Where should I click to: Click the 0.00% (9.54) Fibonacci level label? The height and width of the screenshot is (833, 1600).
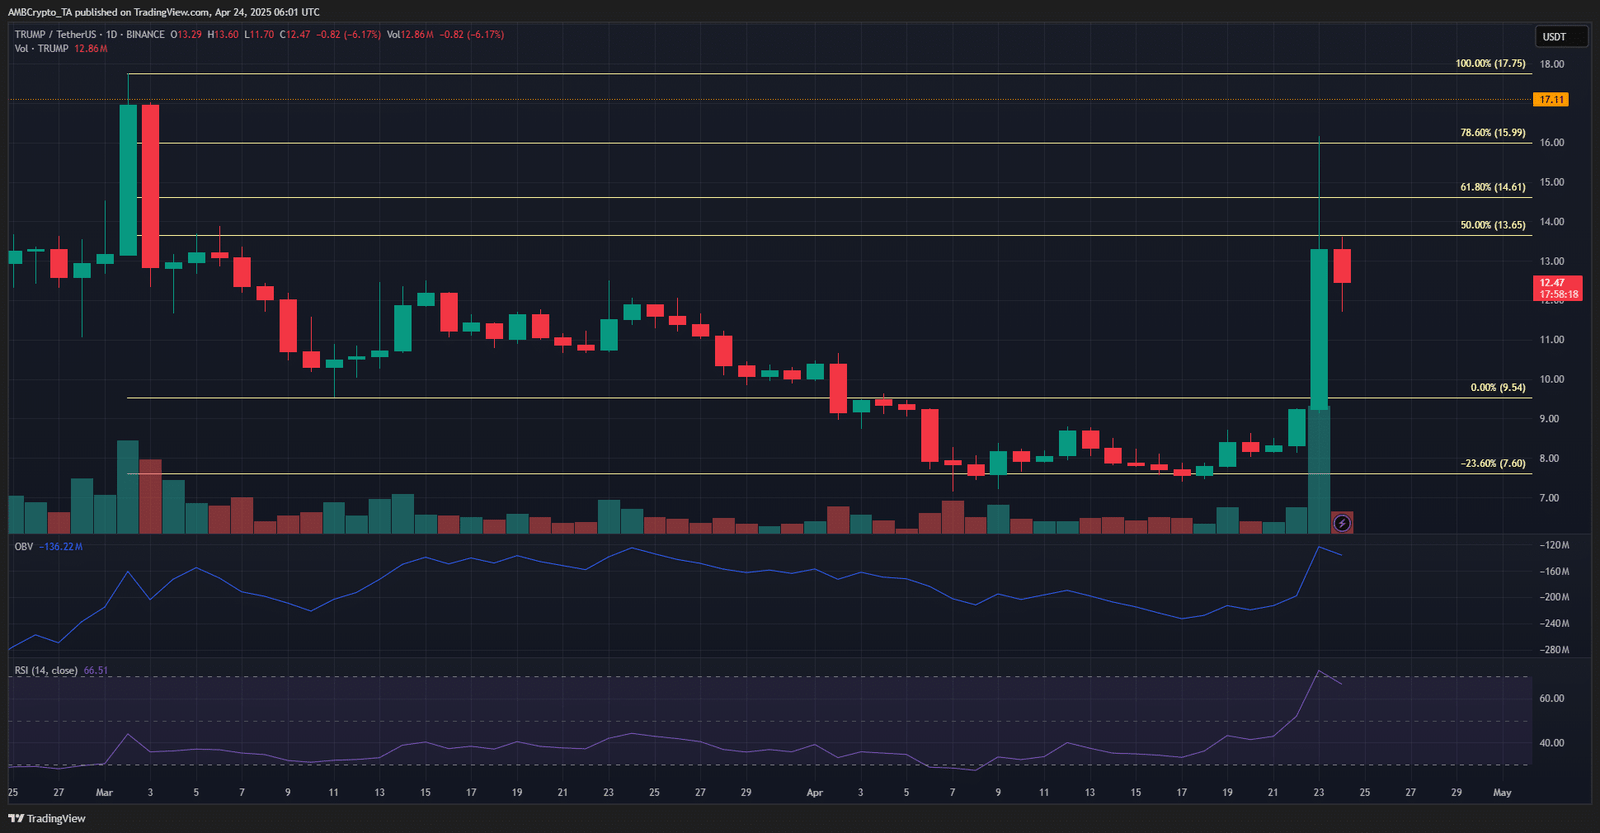(x=1498, y=387)
